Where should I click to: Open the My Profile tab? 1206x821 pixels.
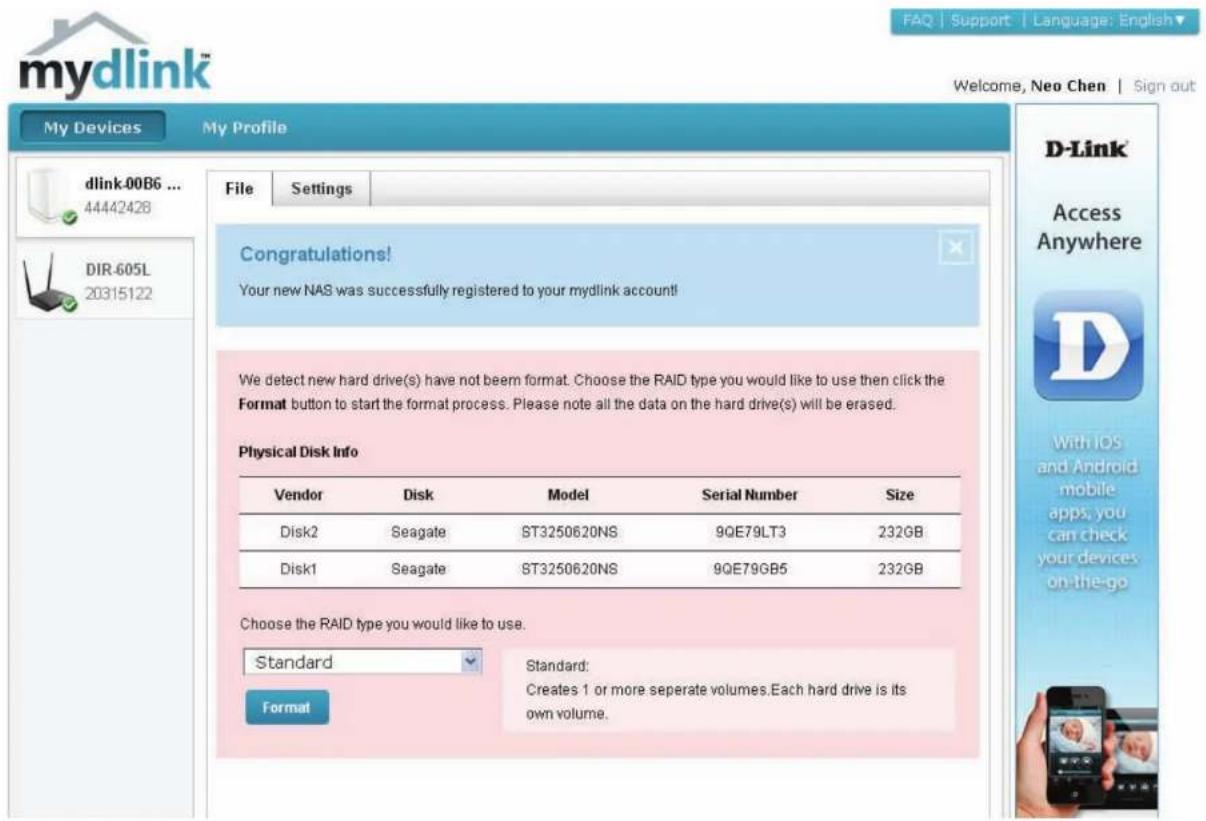point(244,128)
